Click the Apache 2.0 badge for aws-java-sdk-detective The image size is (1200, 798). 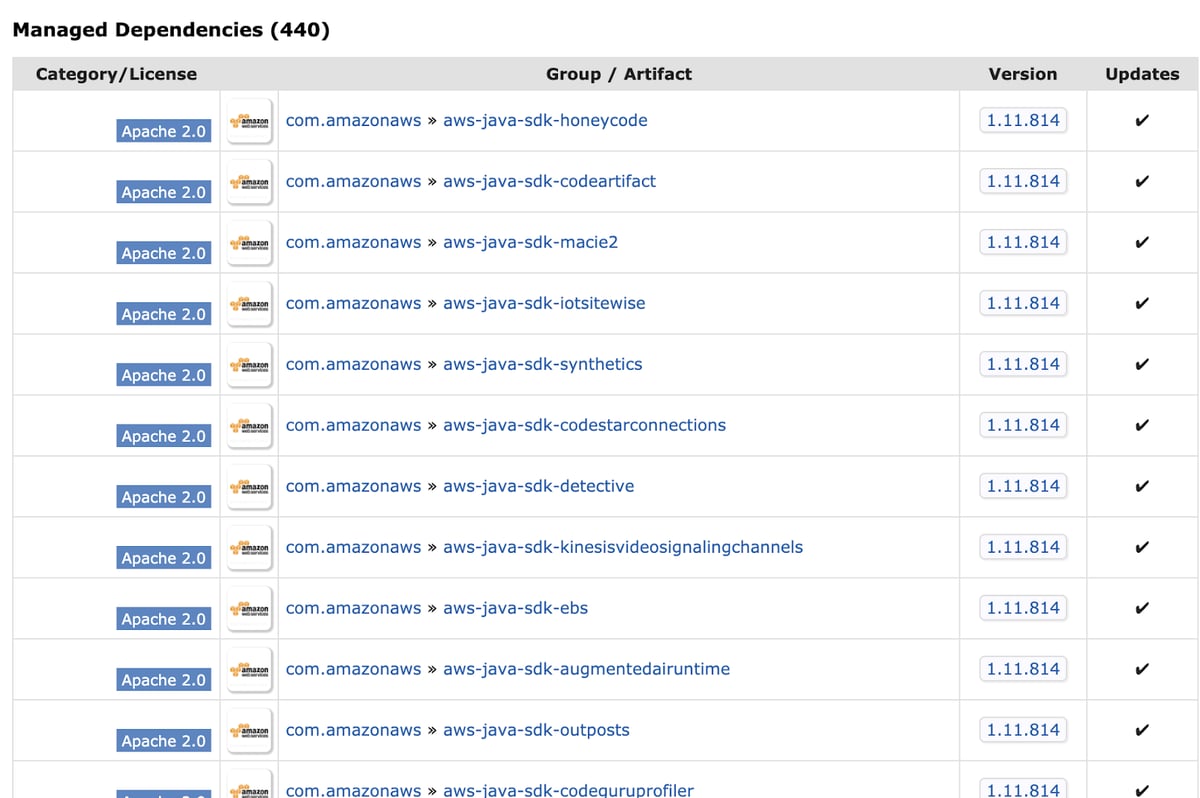pos(163,497)
